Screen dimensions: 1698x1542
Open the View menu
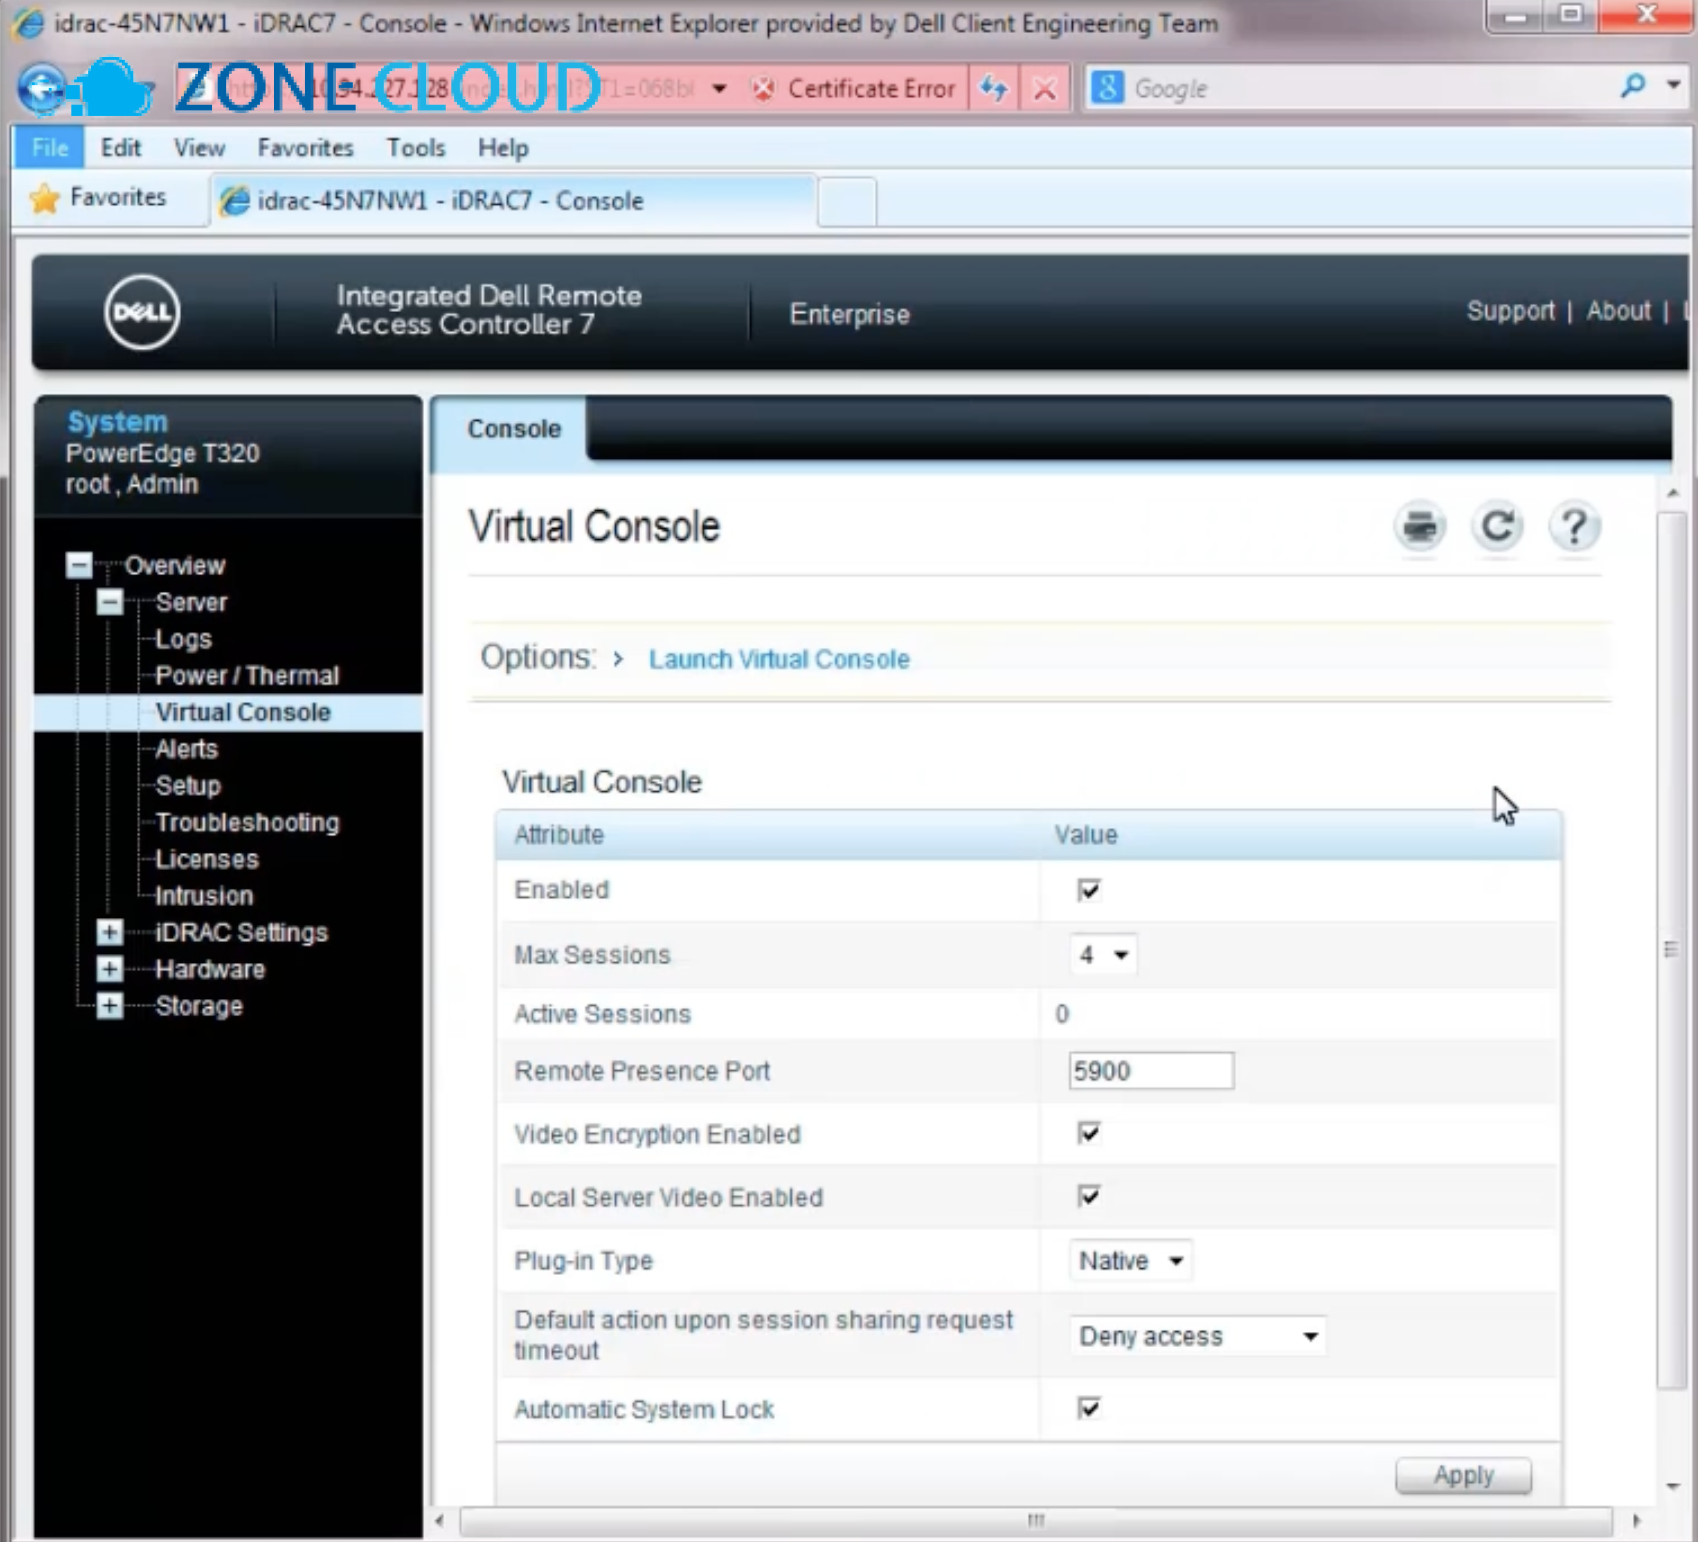(199, 148)
